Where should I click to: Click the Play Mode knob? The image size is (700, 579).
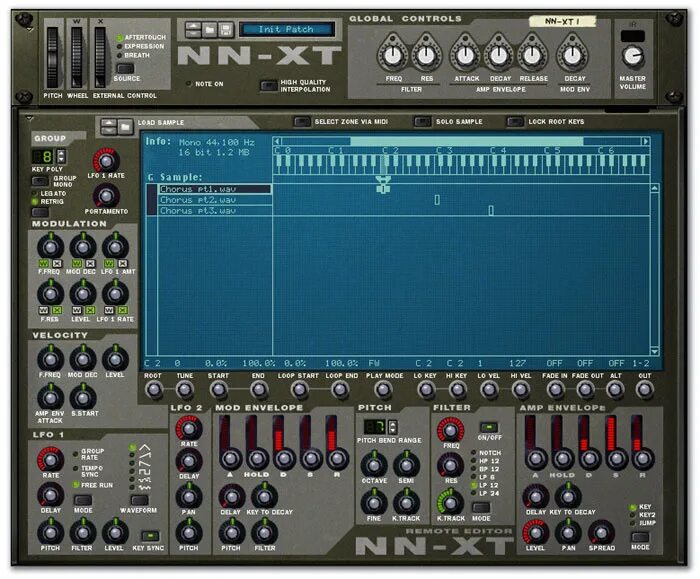(x=383, y=390)
